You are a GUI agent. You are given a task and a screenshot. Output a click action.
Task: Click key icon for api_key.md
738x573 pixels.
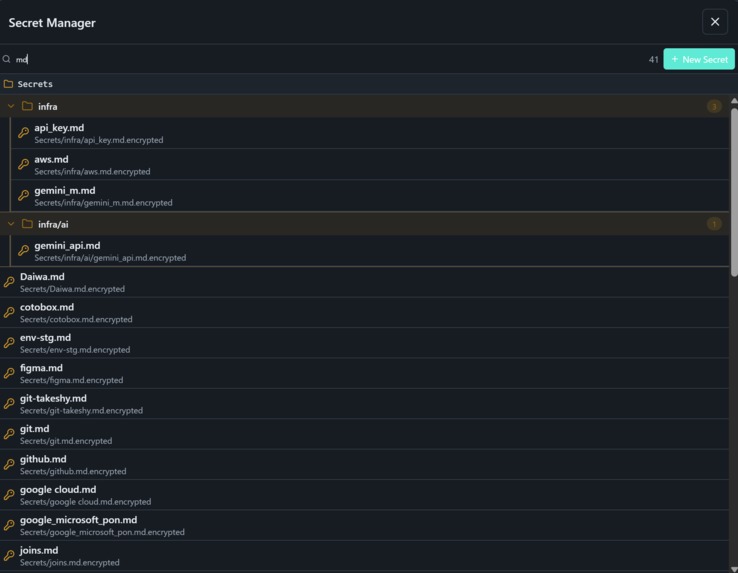(x=23, y=133)
